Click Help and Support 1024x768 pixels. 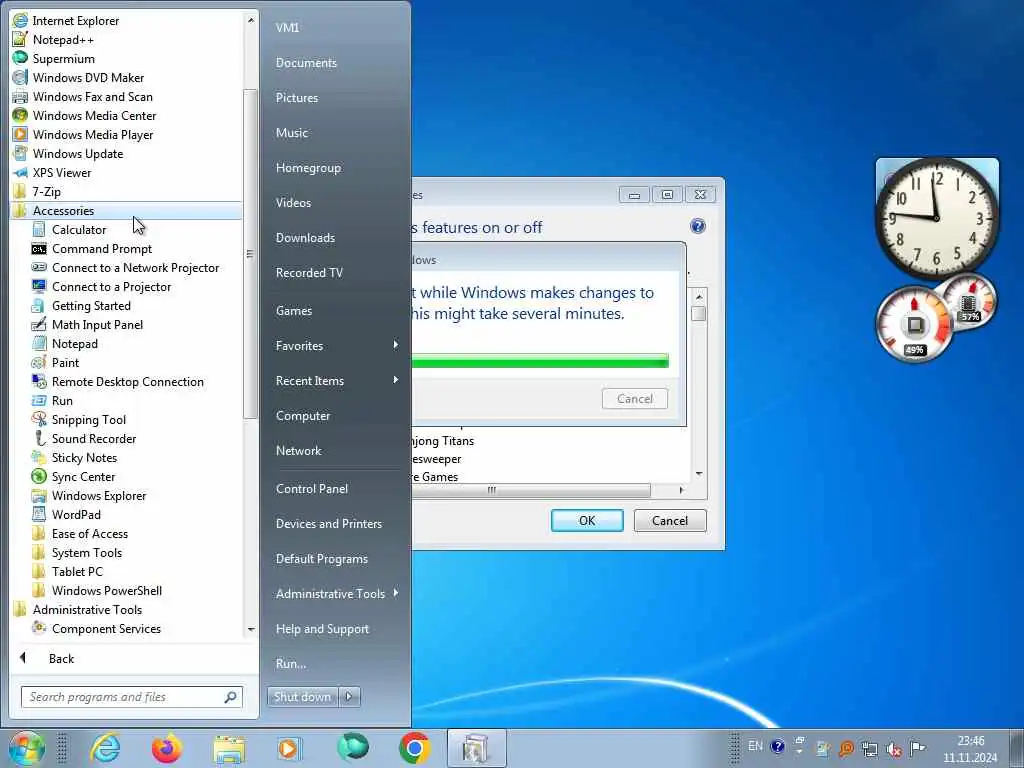(x=322, y=629)
